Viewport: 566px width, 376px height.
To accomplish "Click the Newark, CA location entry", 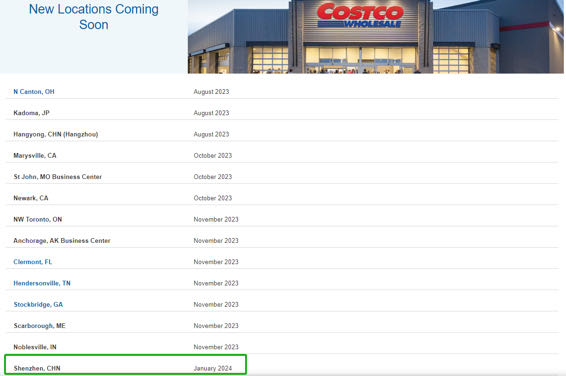I will point(31,198).
